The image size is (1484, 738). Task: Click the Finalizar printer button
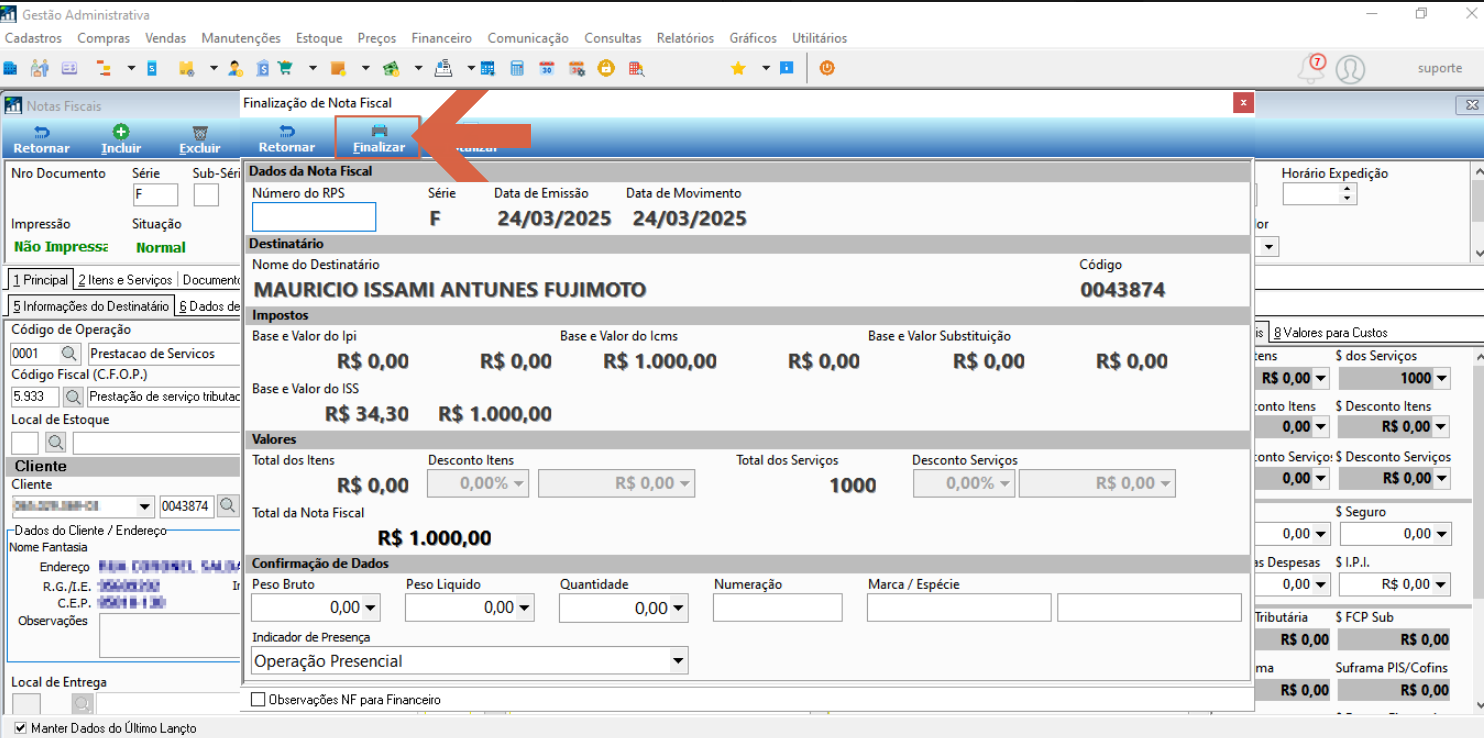[x=378, y=138]
